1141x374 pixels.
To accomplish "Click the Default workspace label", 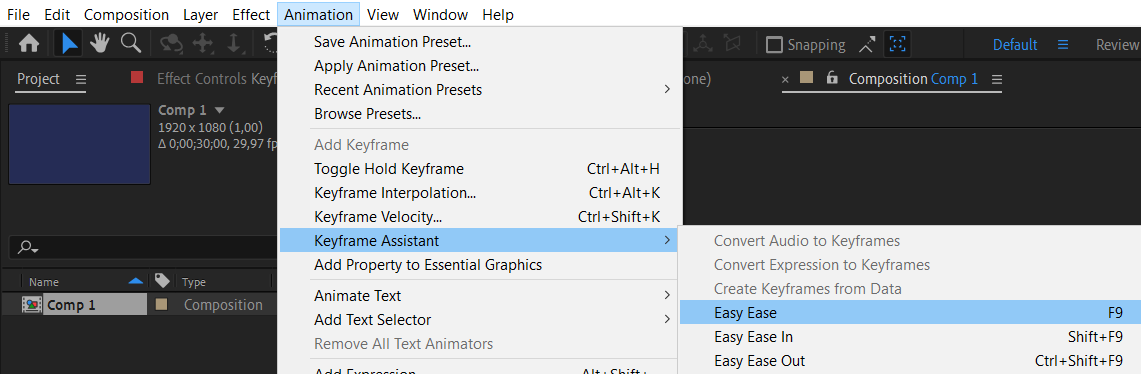I will pyautogui.click(x=1014, y=44).
